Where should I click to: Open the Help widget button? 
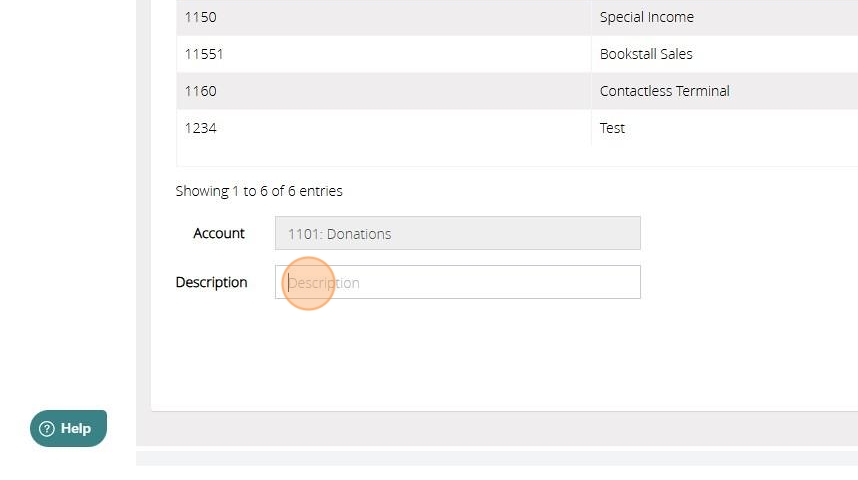pos(68,428)
